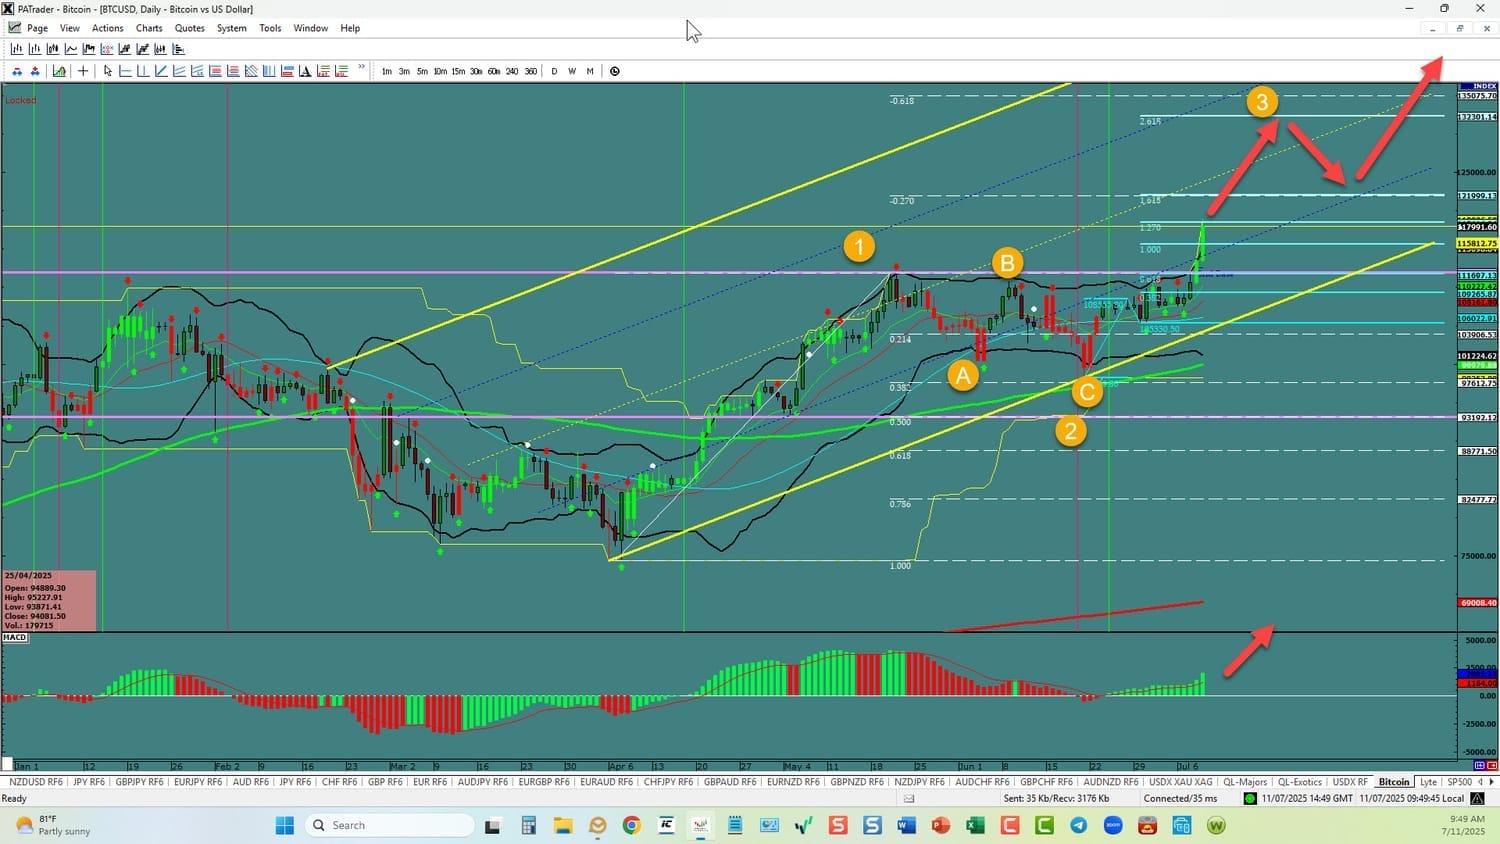
Task: Switch chart to weekly W timeframe
Action: coord(572,71)
